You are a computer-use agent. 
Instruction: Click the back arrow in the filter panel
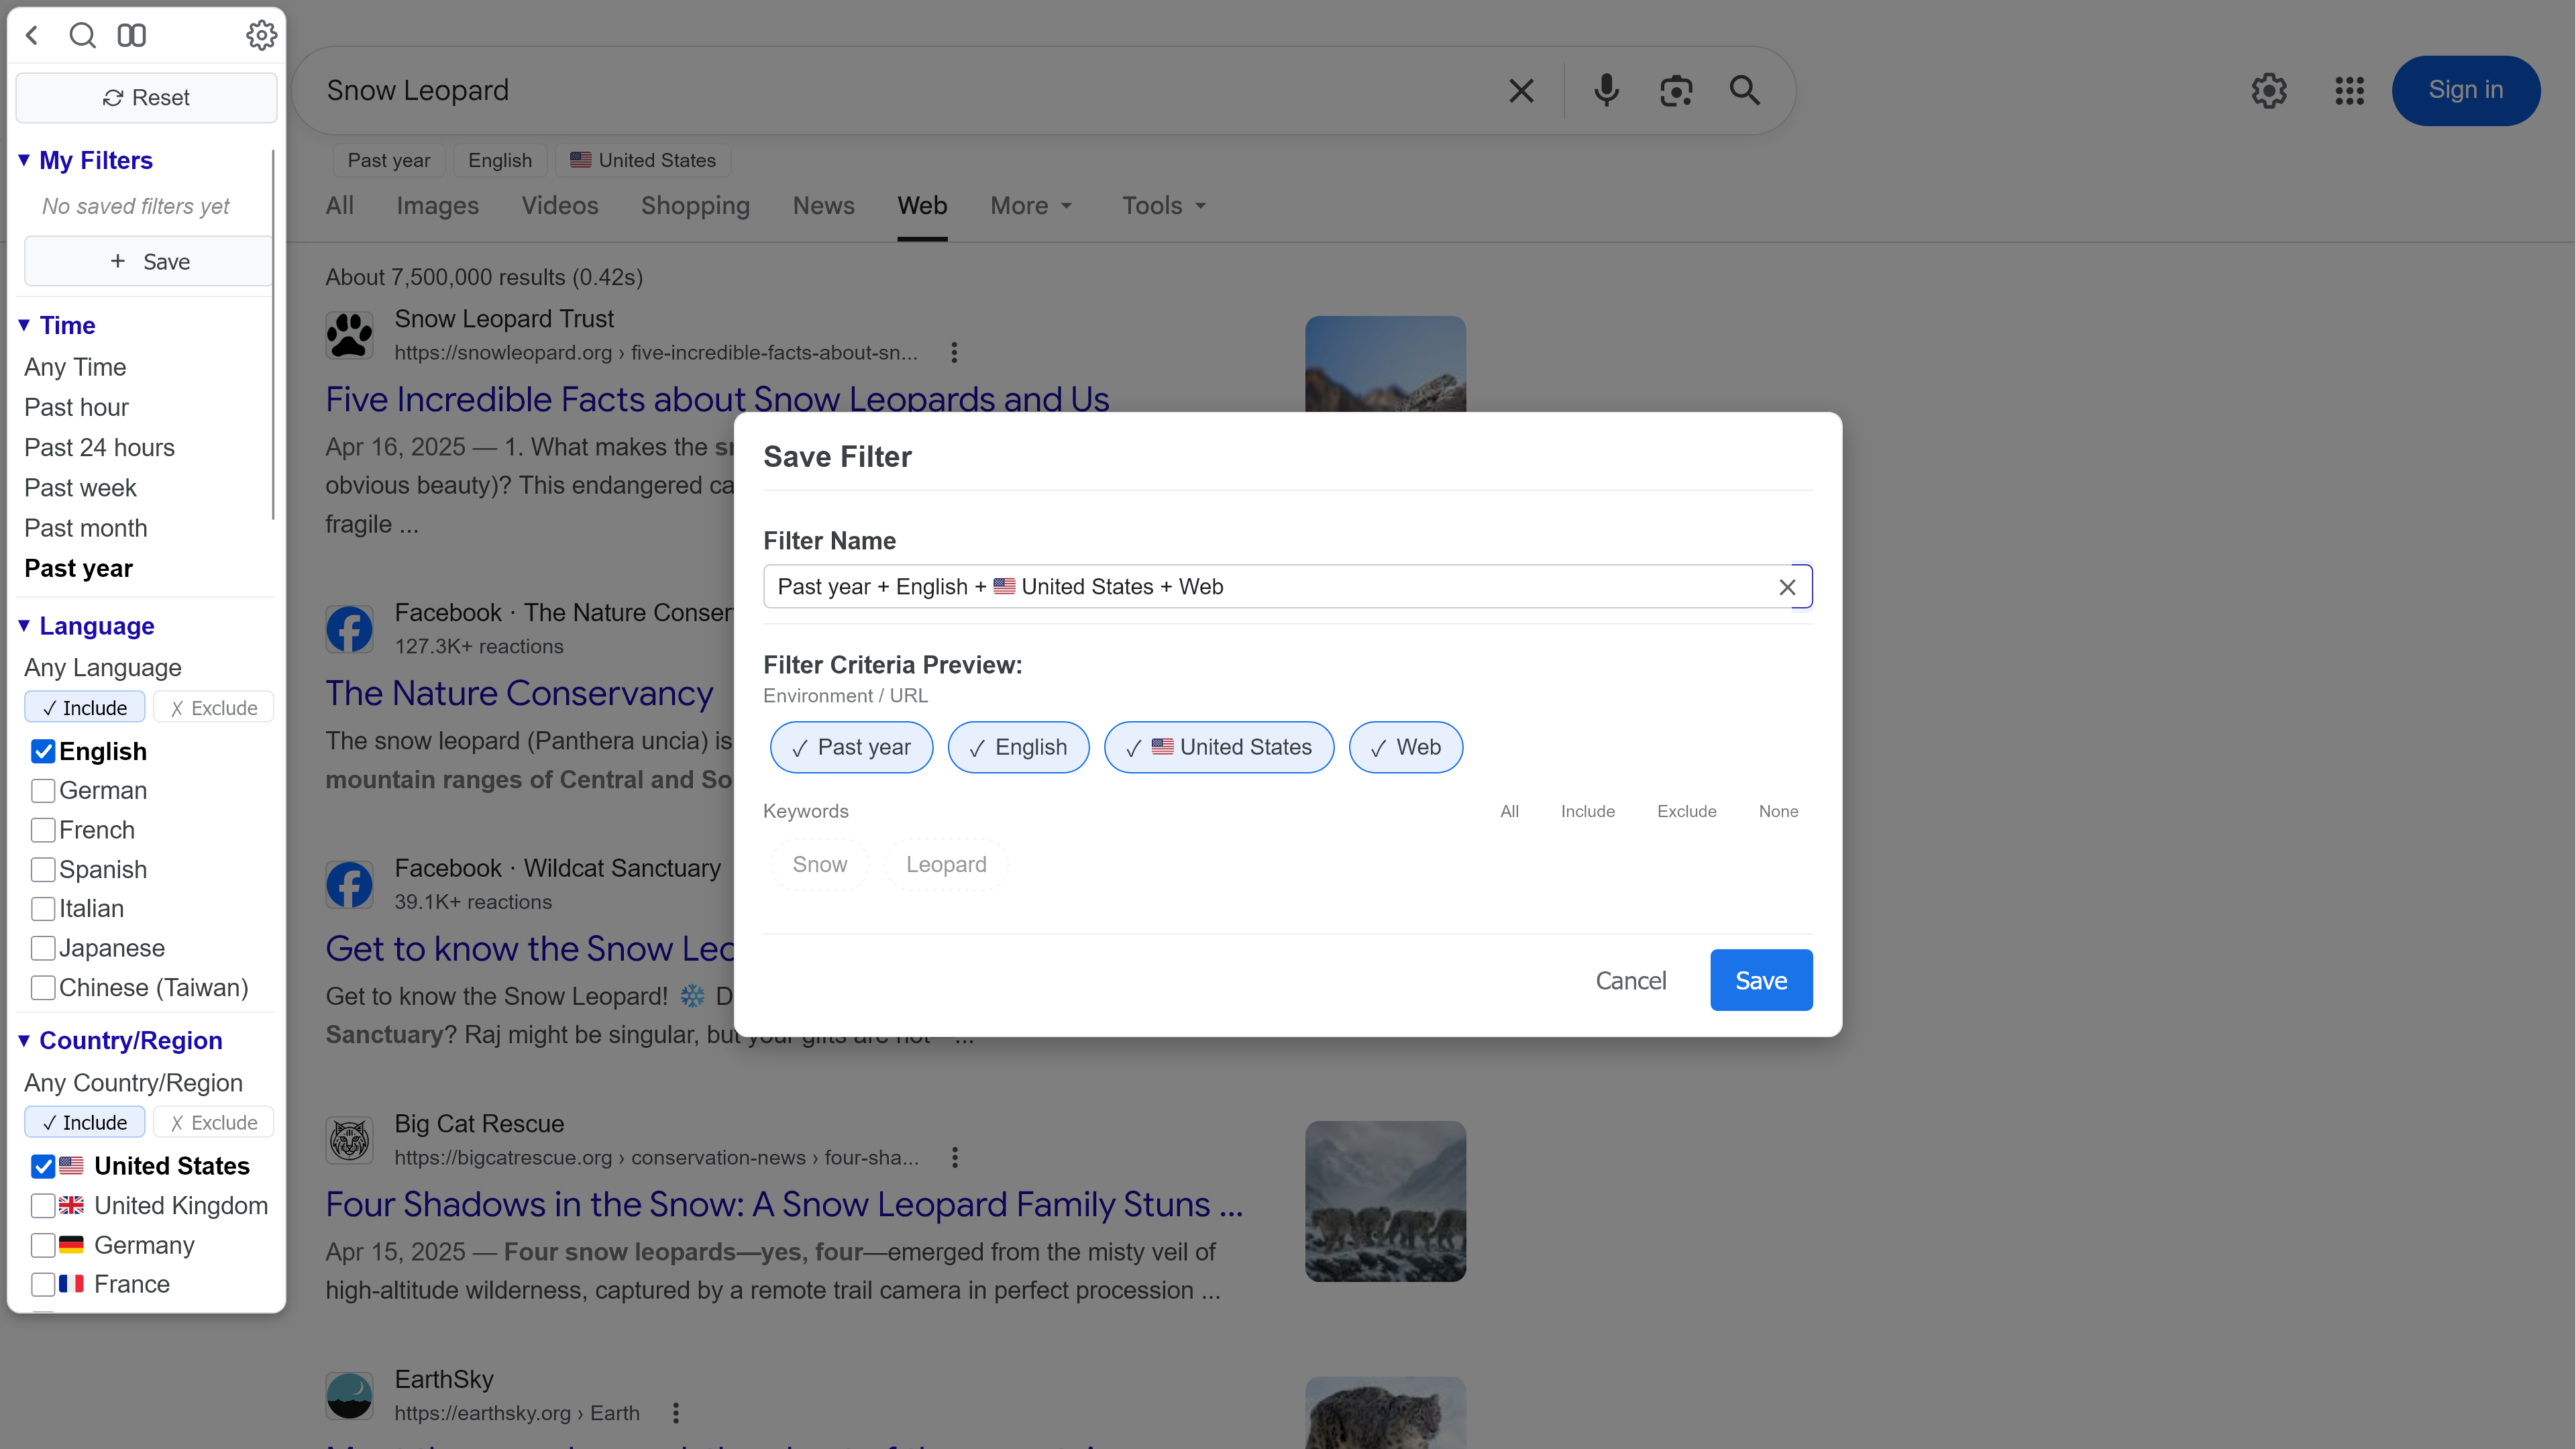tap(33, 35)
